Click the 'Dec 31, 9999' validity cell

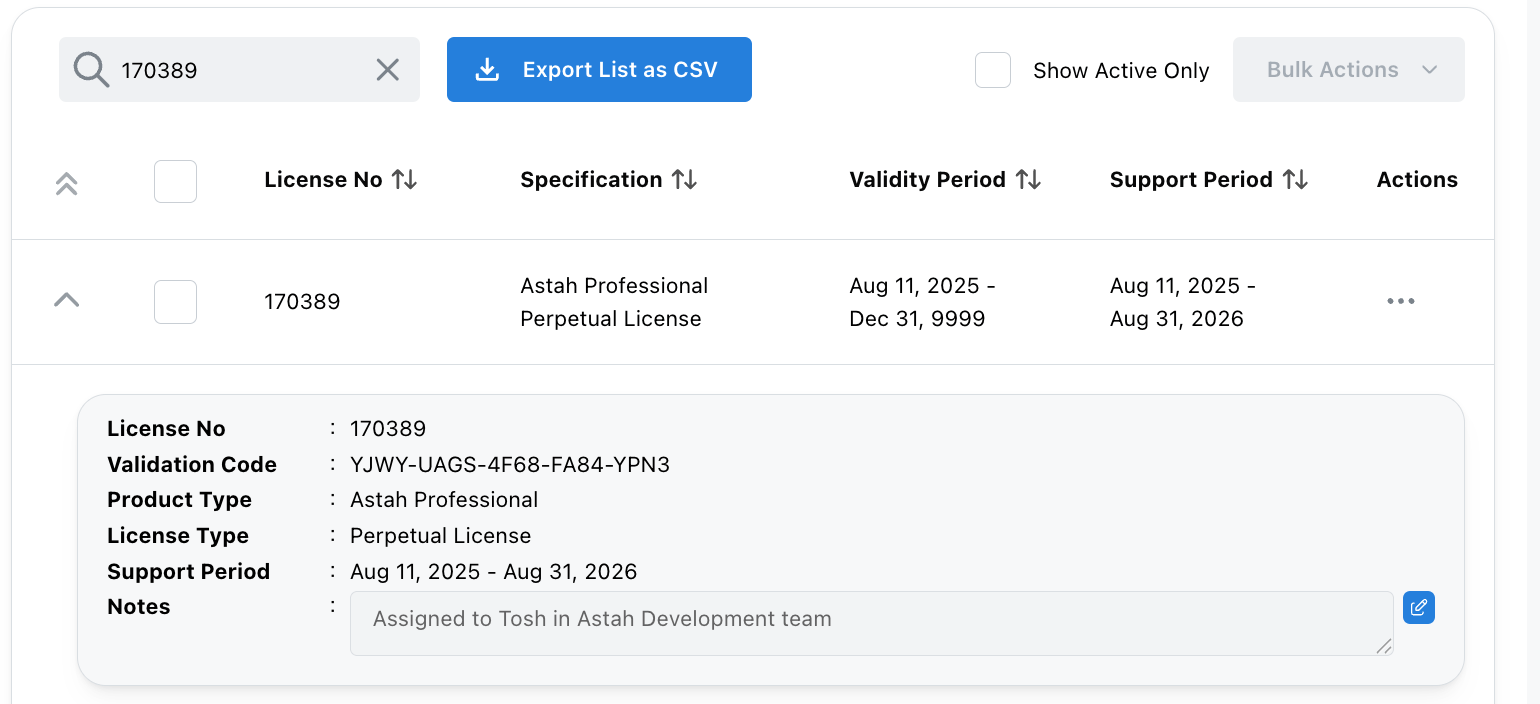point(917,319)
